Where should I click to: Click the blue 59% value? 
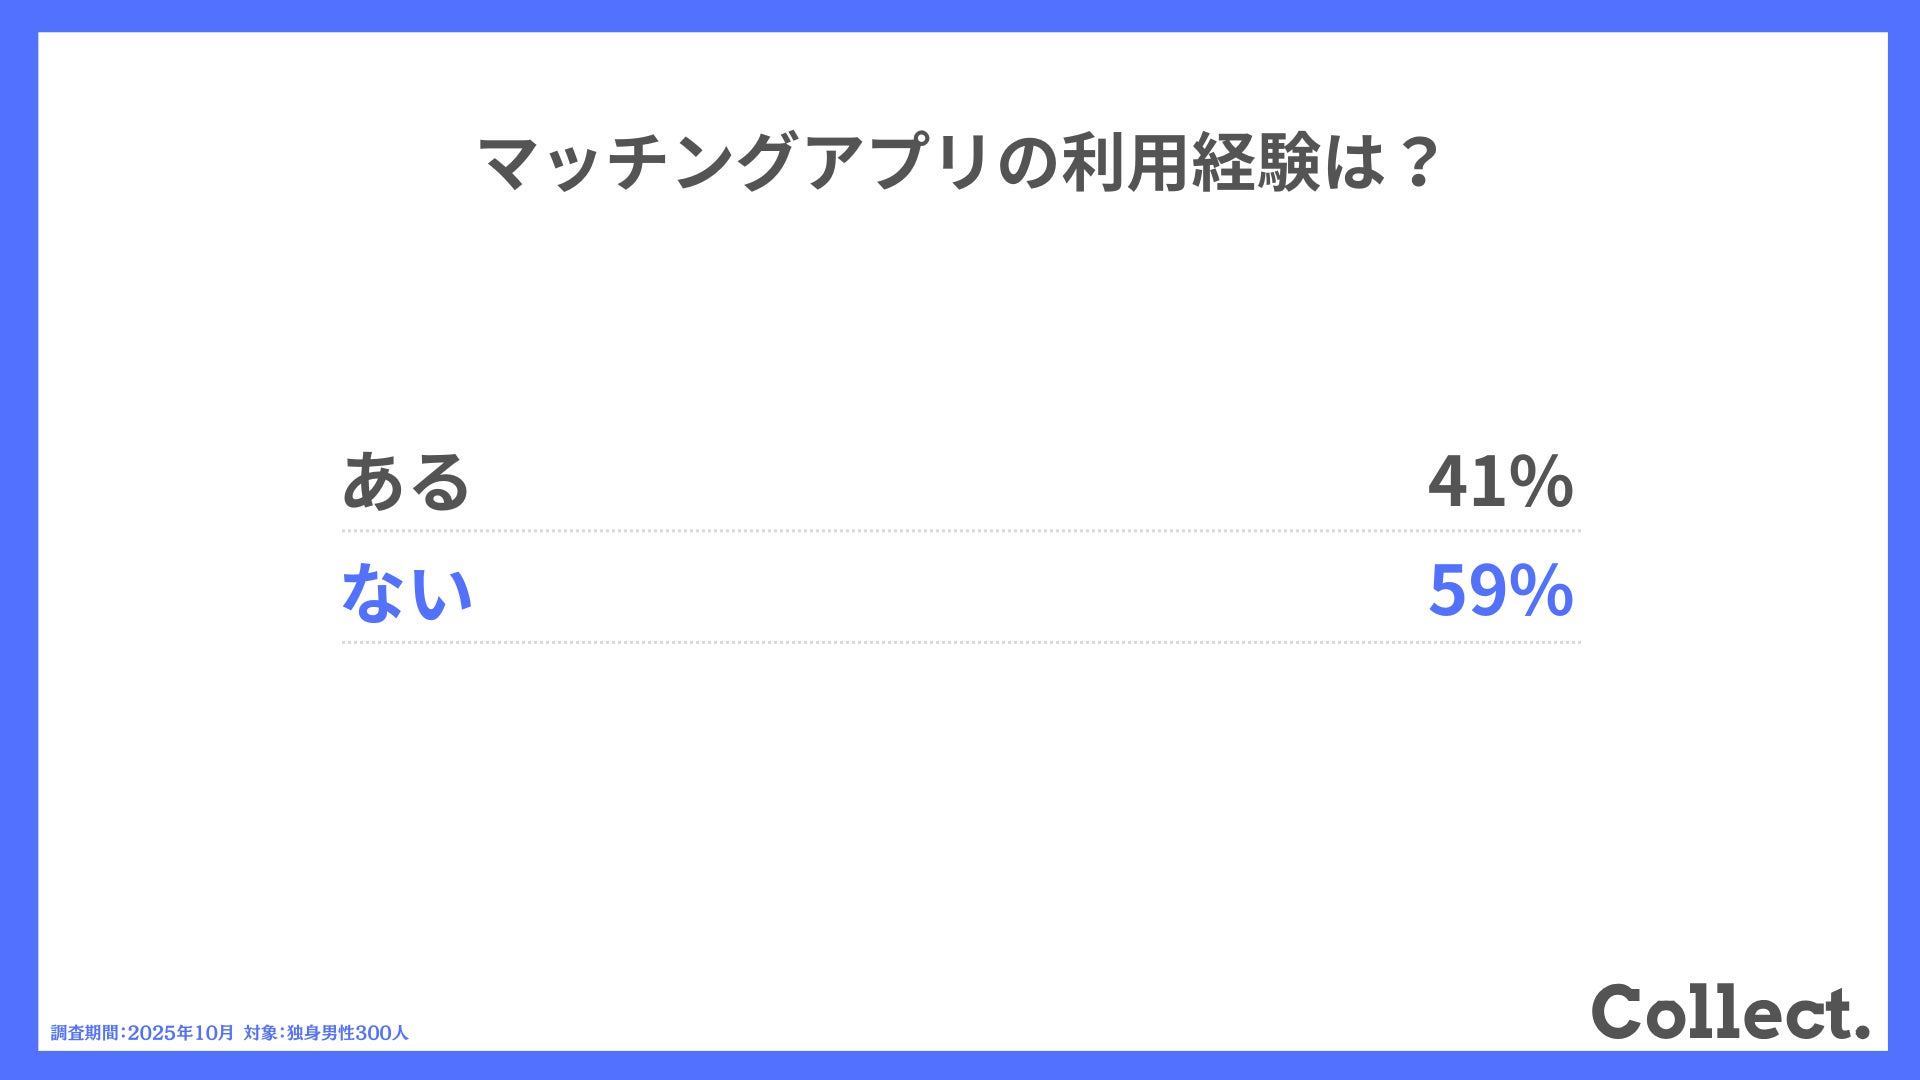1500,591
